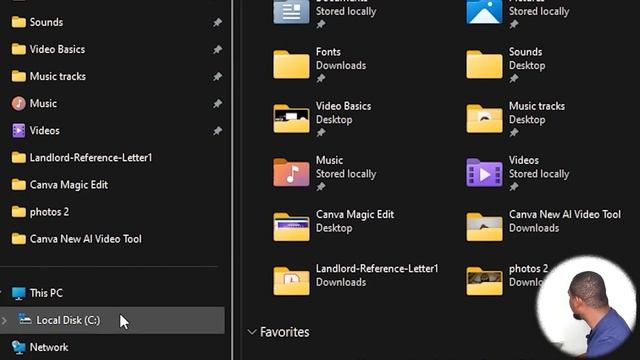Toggle the pin beside Videos in sidebar
Viewport: 640px width, 360px height.
pyautogui.click(x=217, y=131)
